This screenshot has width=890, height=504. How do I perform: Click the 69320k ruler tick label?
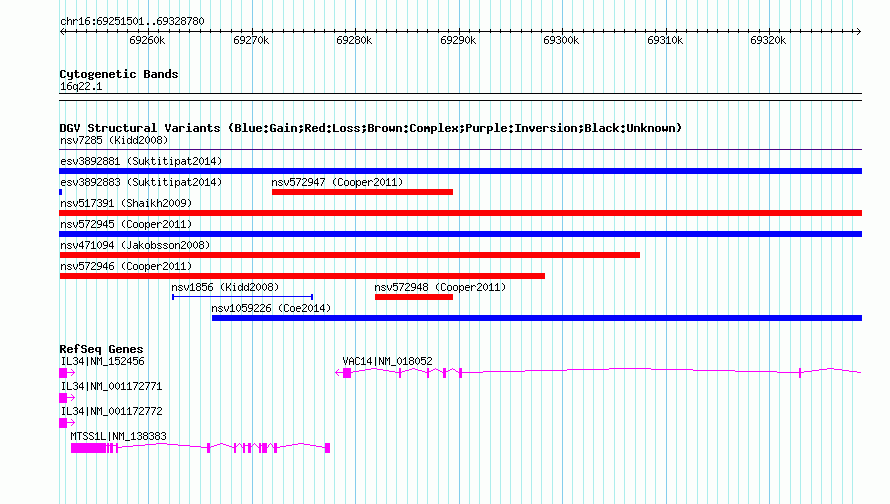pyautogui.click(x=768, y=41)
